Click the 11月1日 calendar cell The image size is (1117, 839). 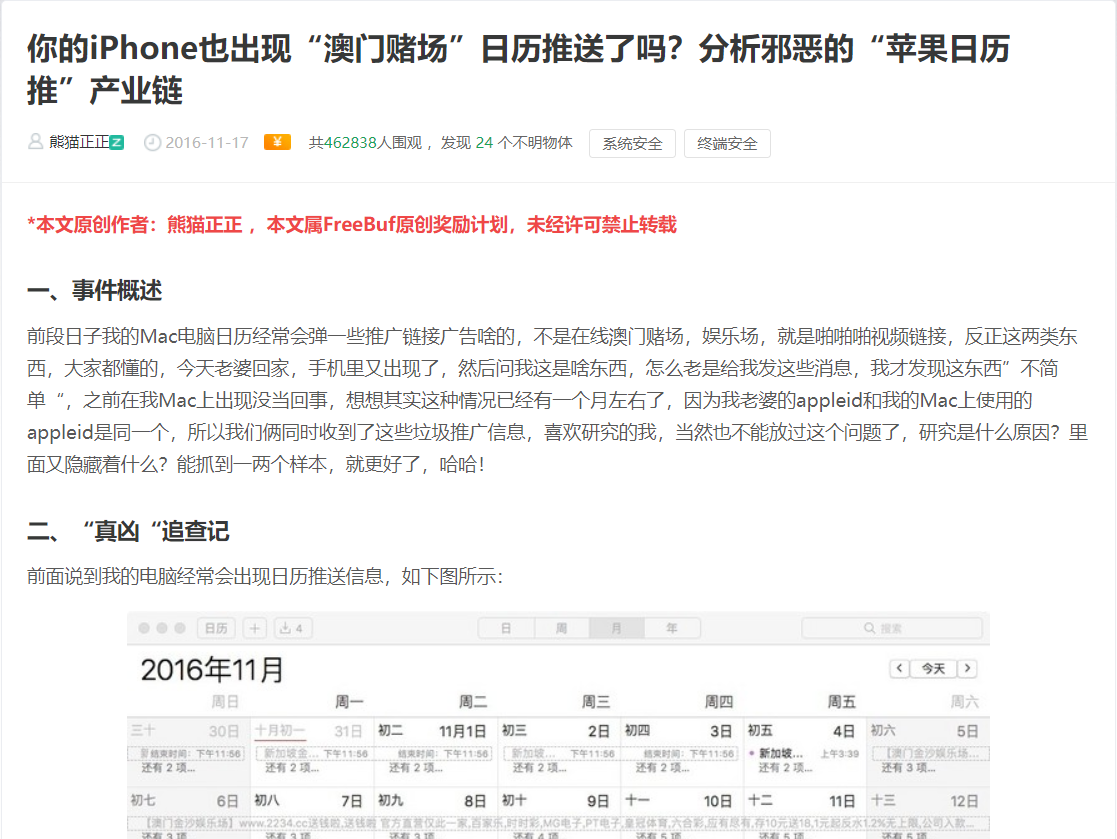pyautogui.click(x=434, y=751)
